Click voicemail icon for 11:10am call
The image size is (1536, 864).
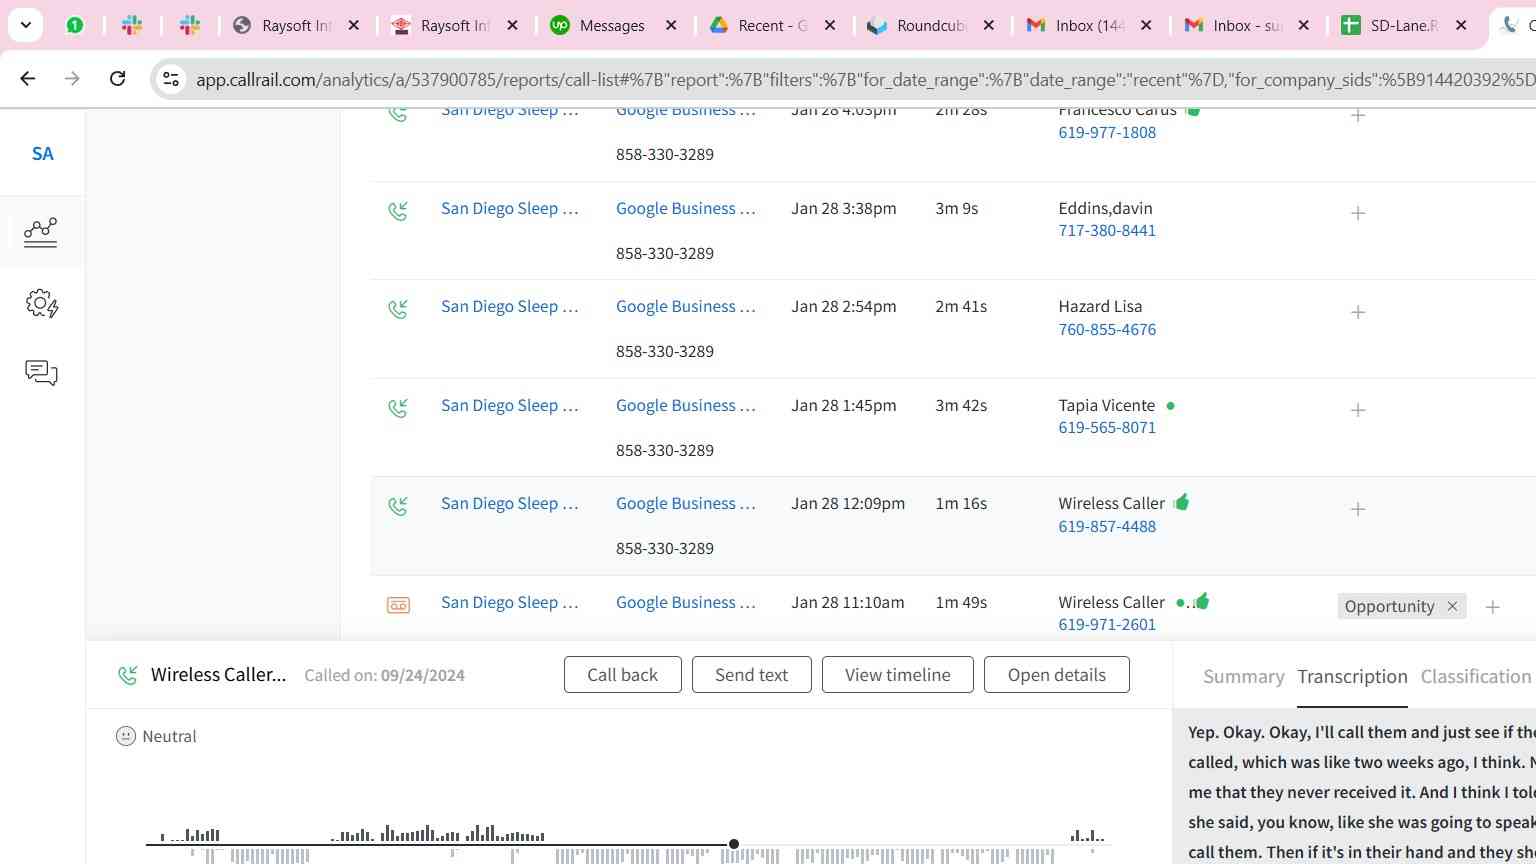(398, 605)
